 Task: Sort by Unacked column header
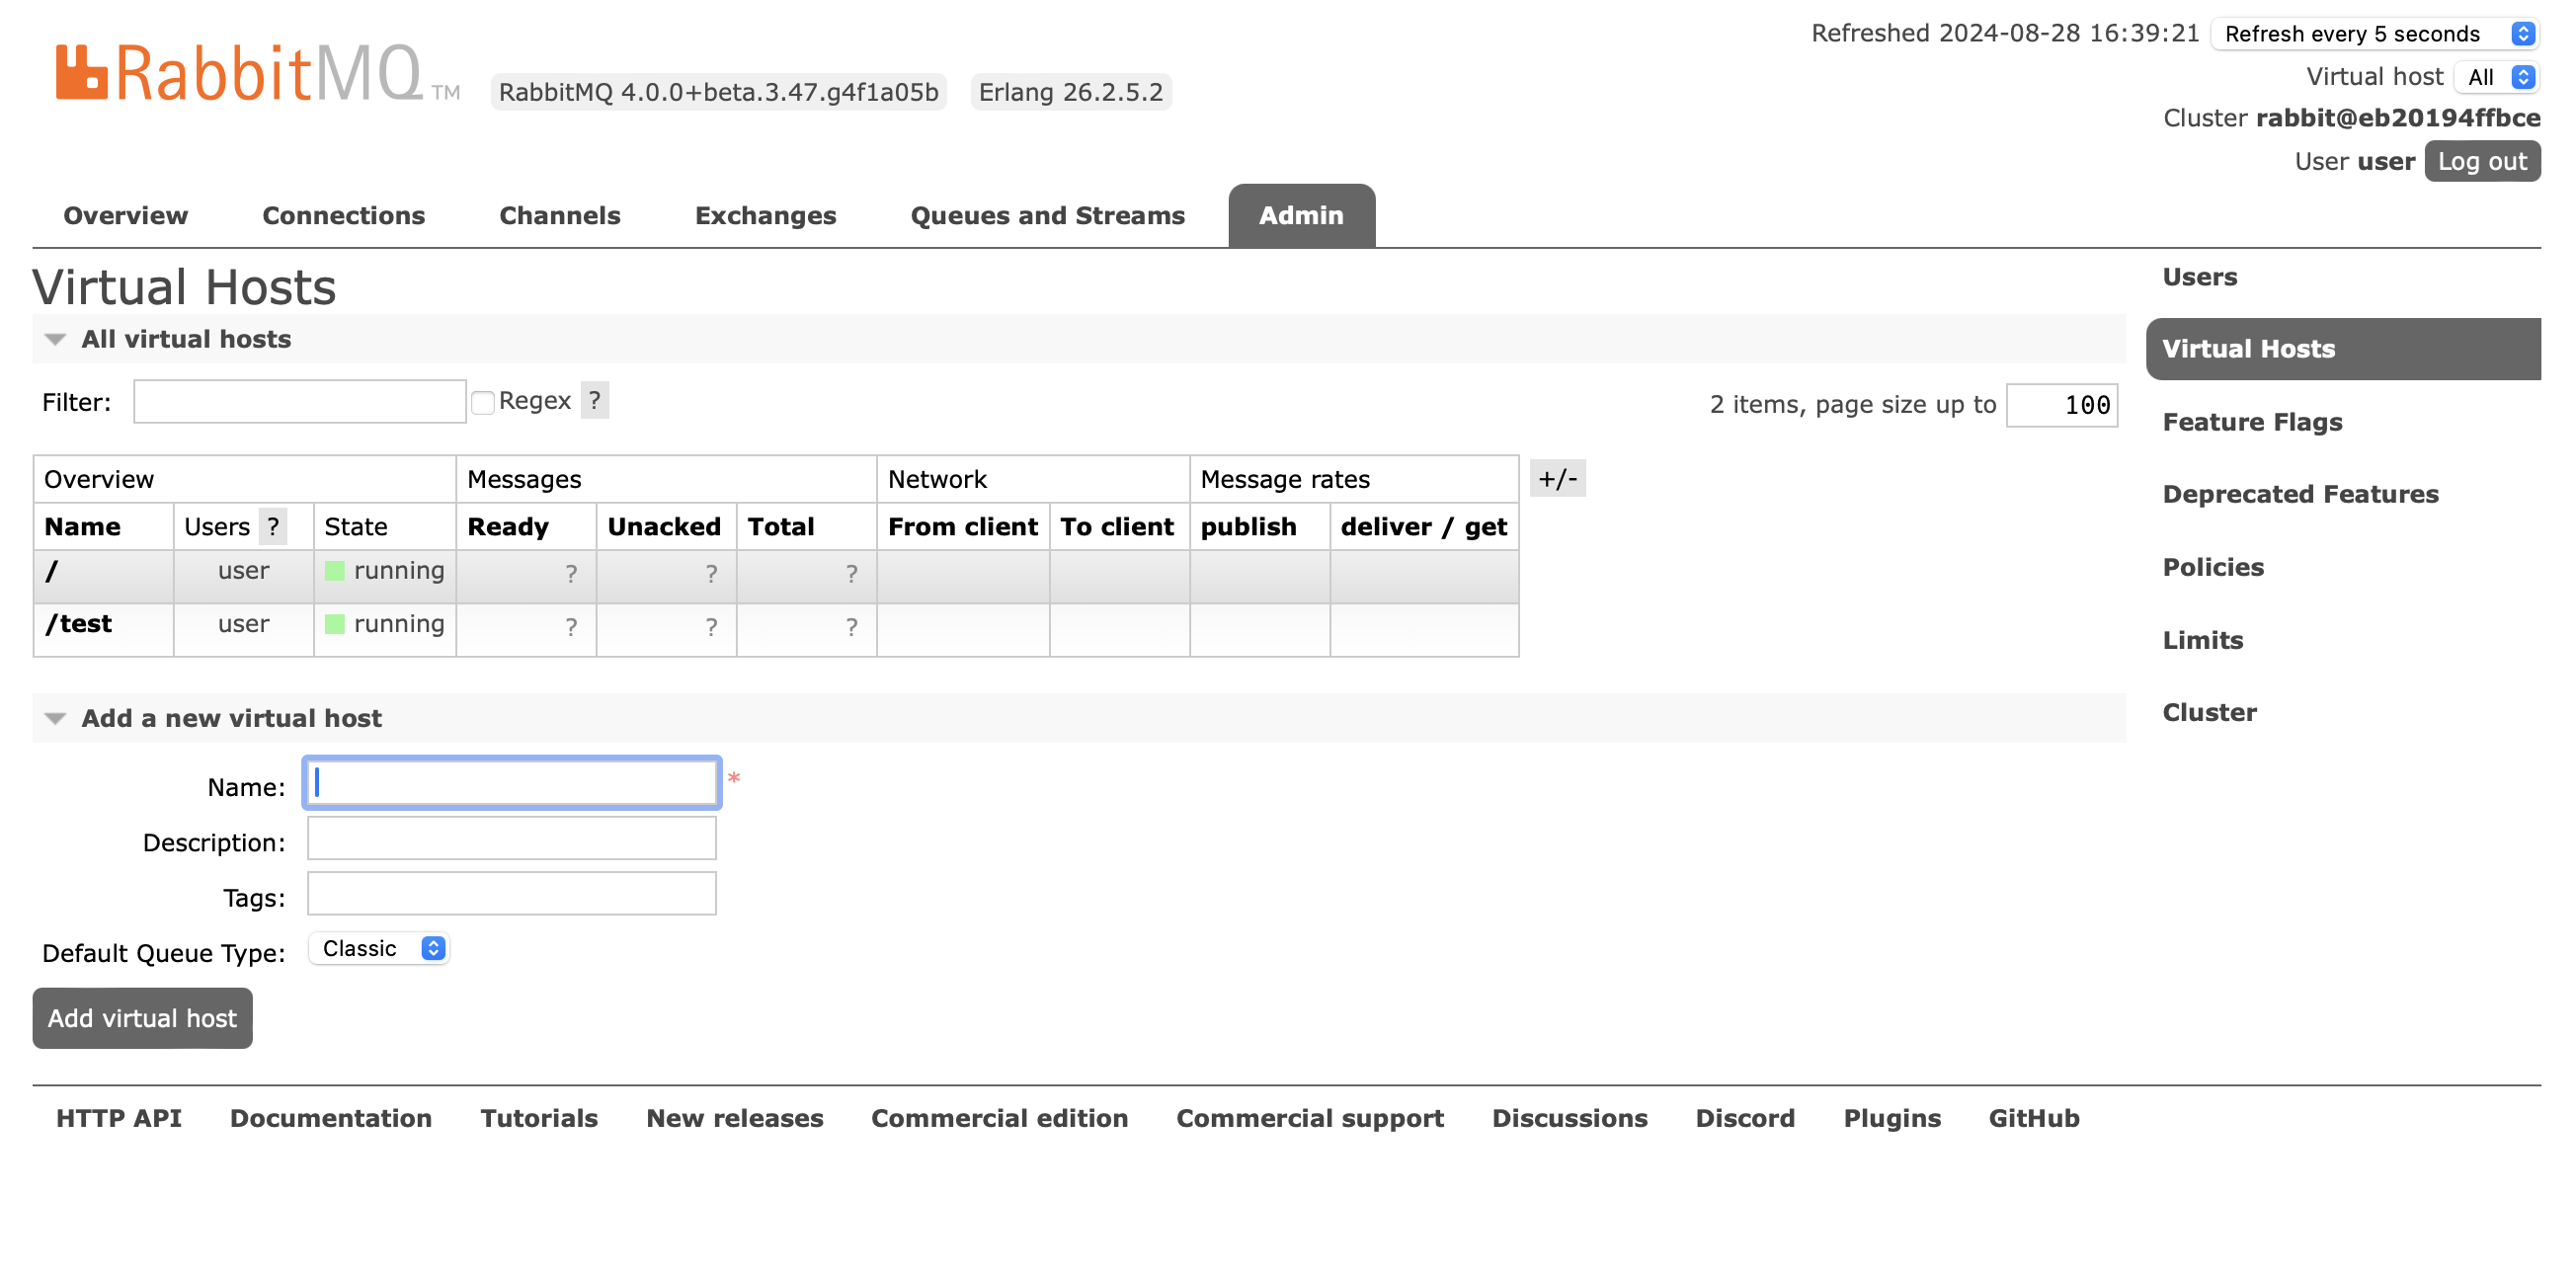(664, 527)
